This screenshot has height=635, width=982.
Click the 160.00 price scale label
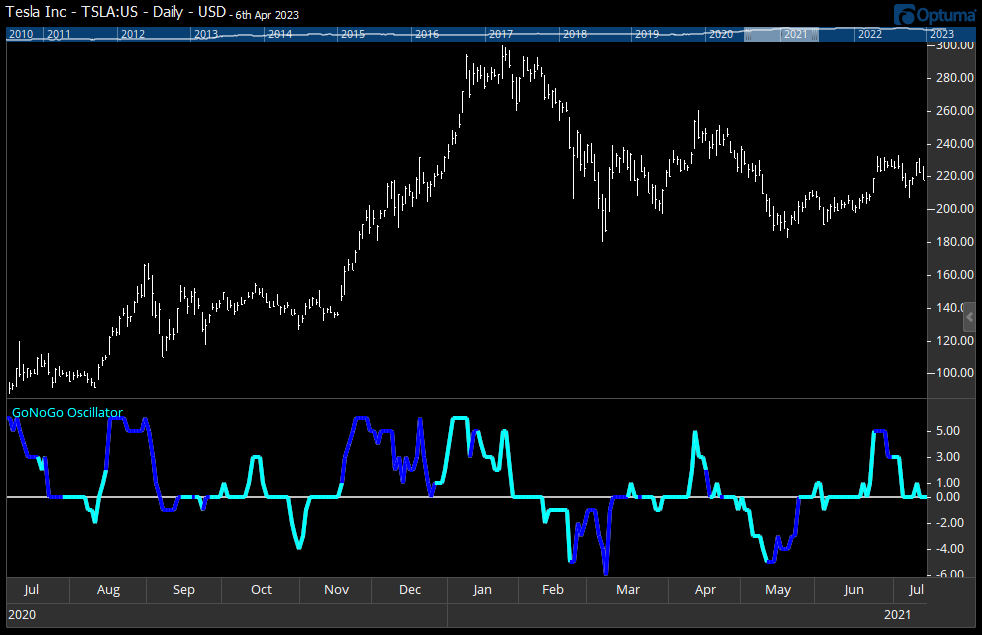click(955, 275)
